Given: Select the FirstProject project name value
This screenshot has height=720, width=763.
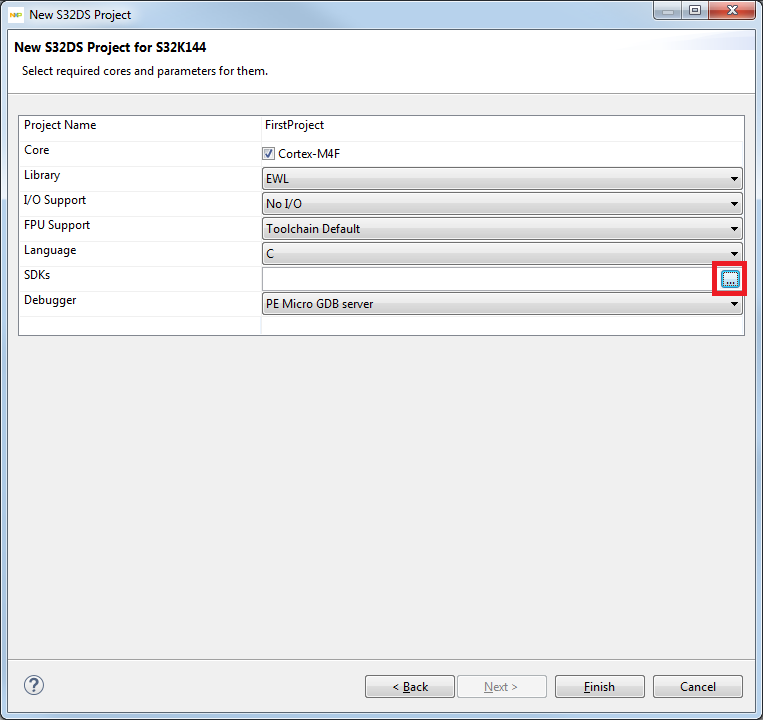Looking at the screenshot, I should coord(294,125).
